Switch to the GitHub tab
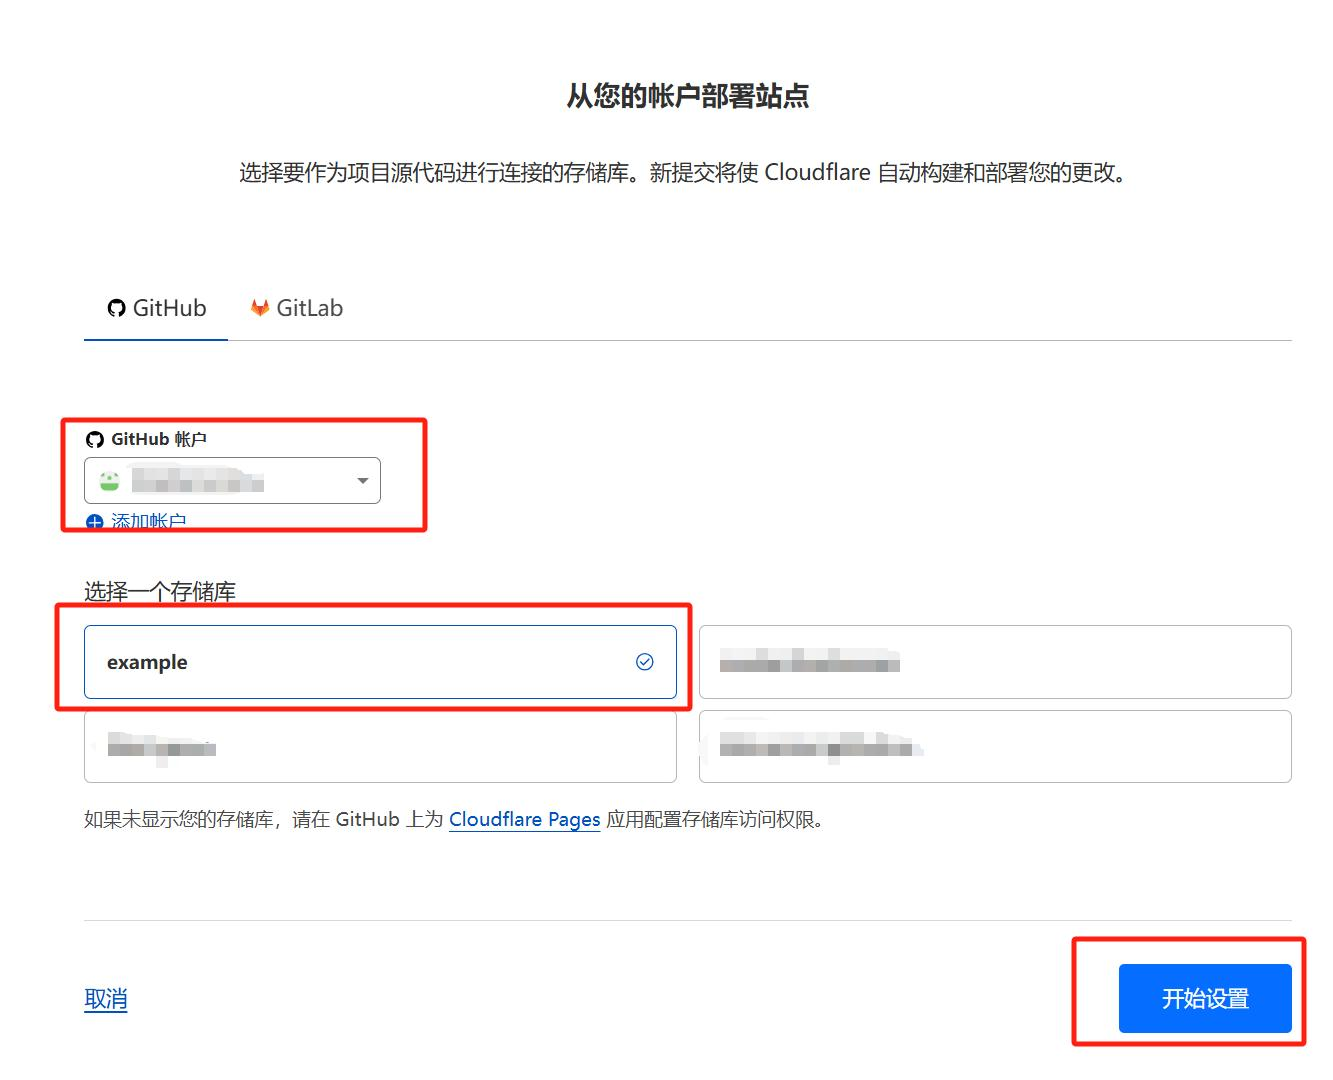Screen dimensions: 1333x1080 point(156,308)
